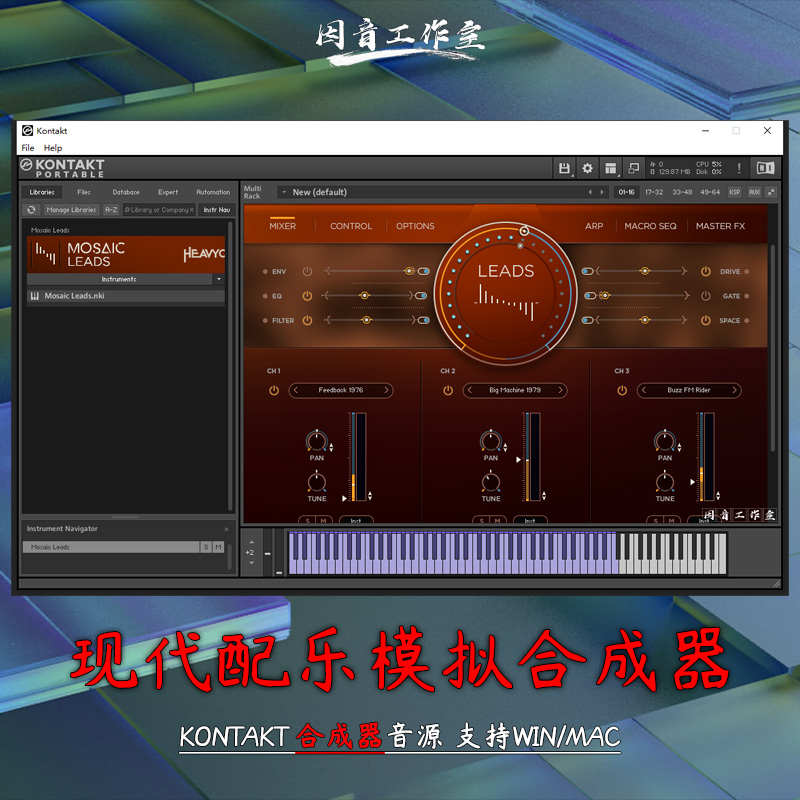Click the A-Z sort button
Viewport: 800px width, 800px height.
click(x=111, y=210)
